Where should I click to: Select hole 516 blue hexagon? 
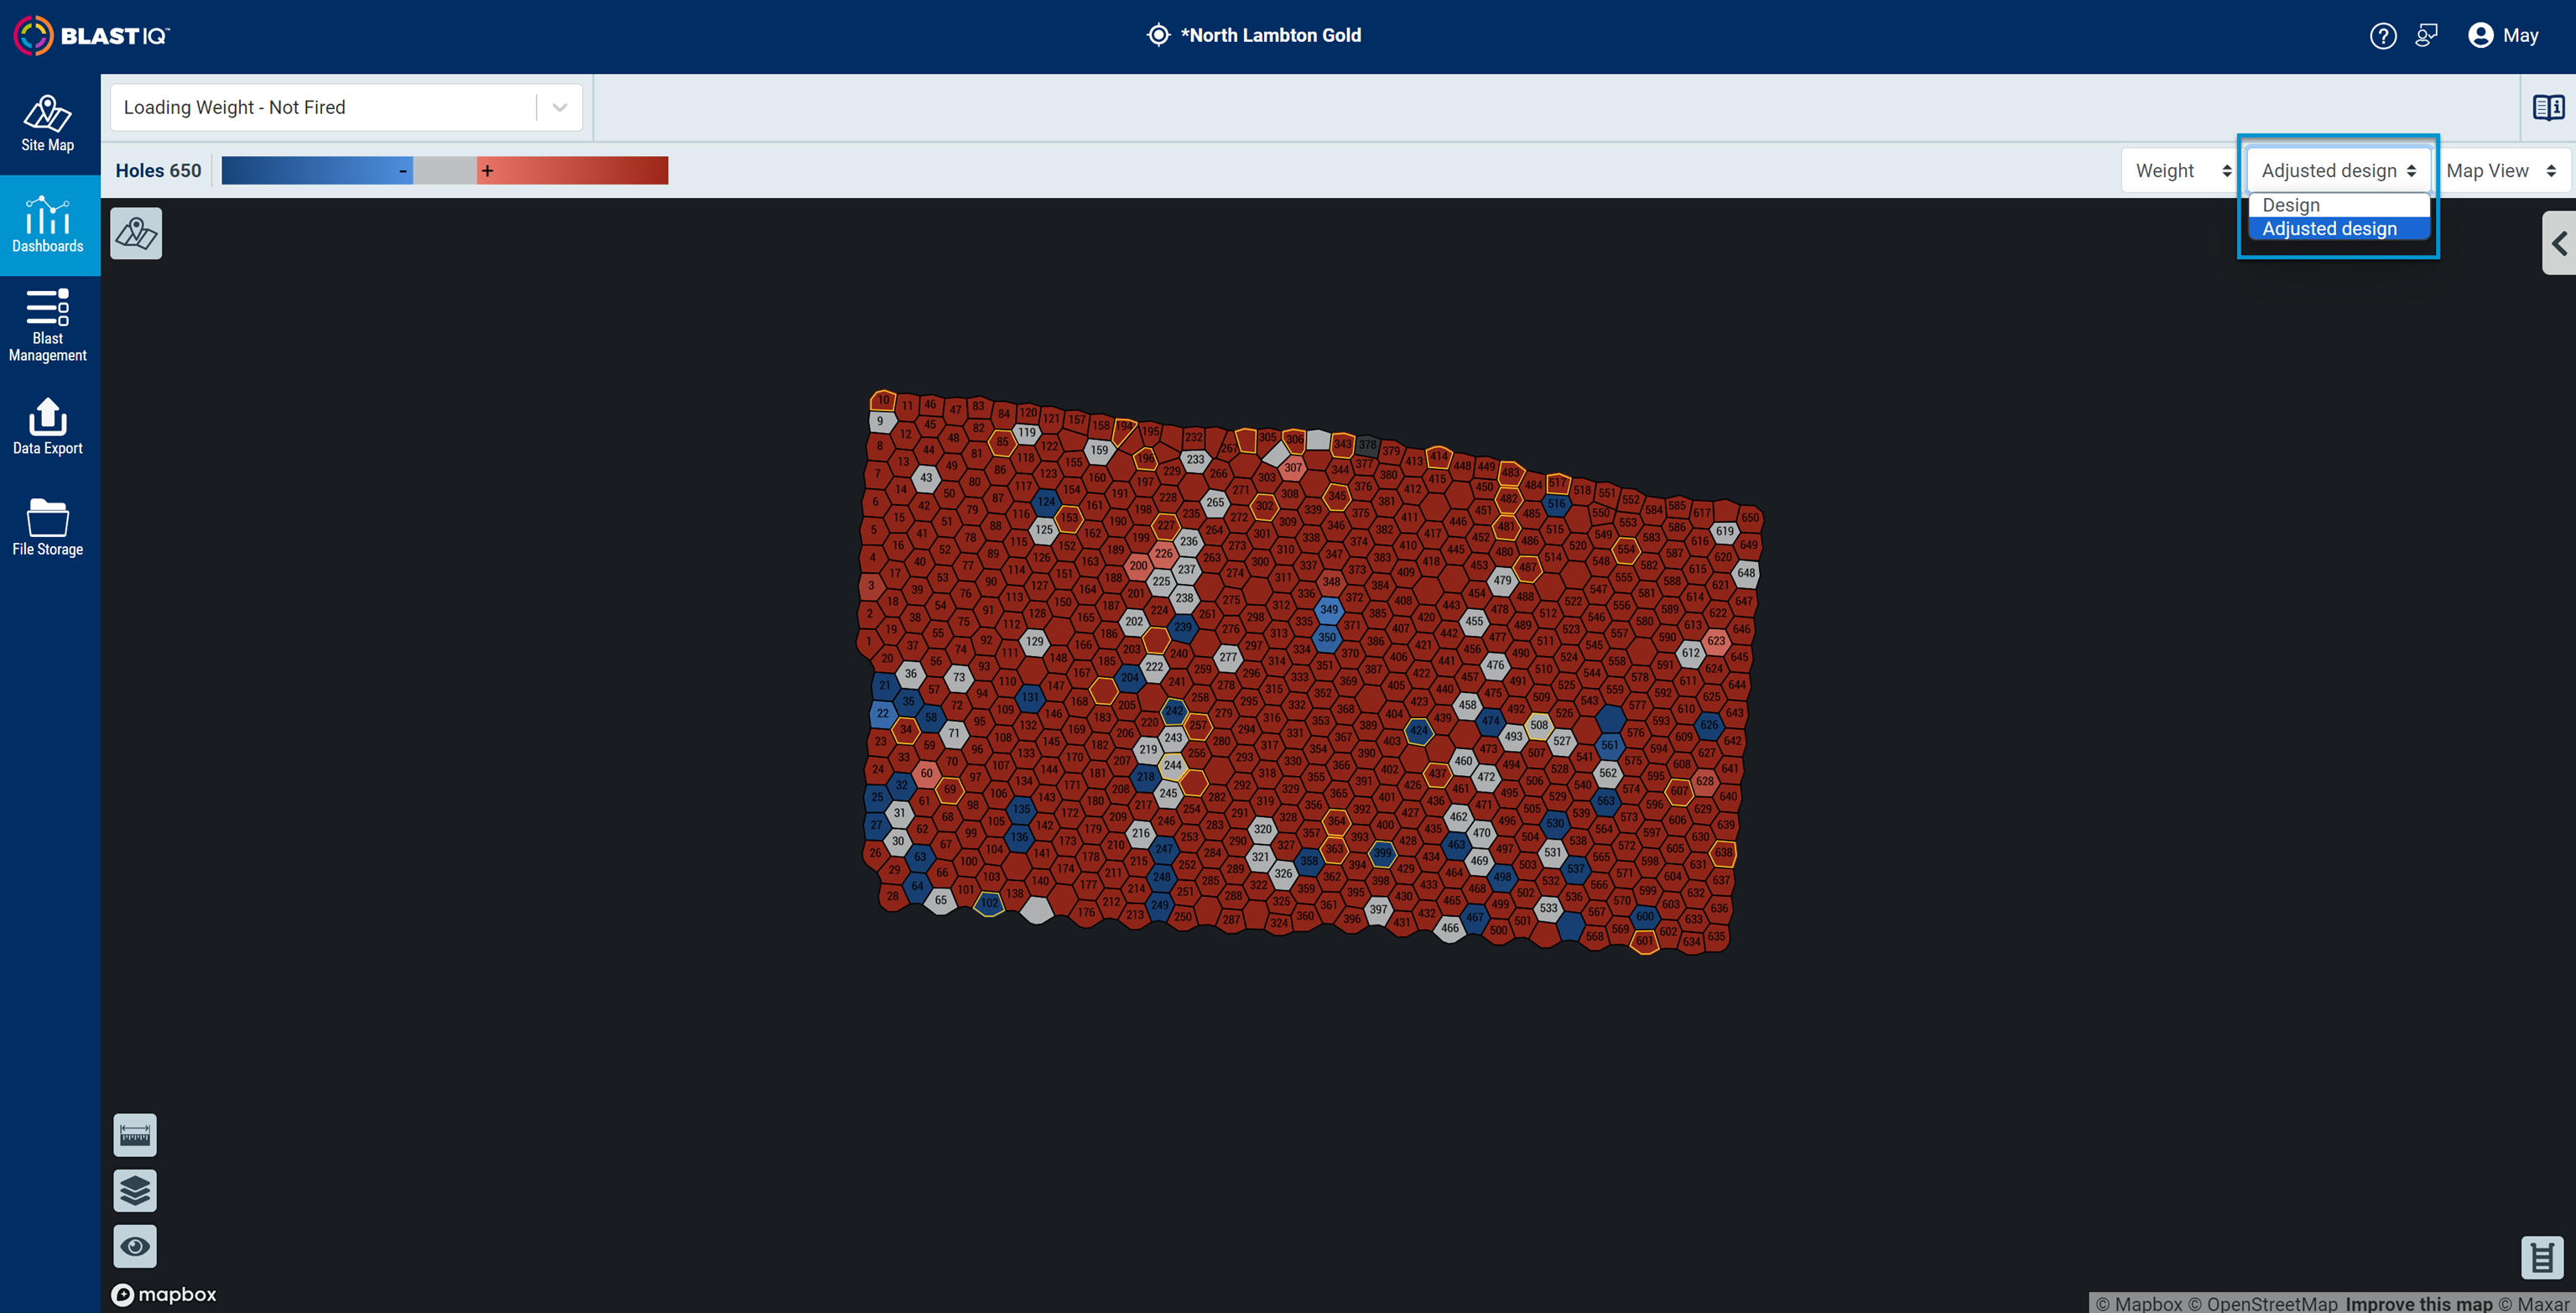click(x=1556, y=504)
